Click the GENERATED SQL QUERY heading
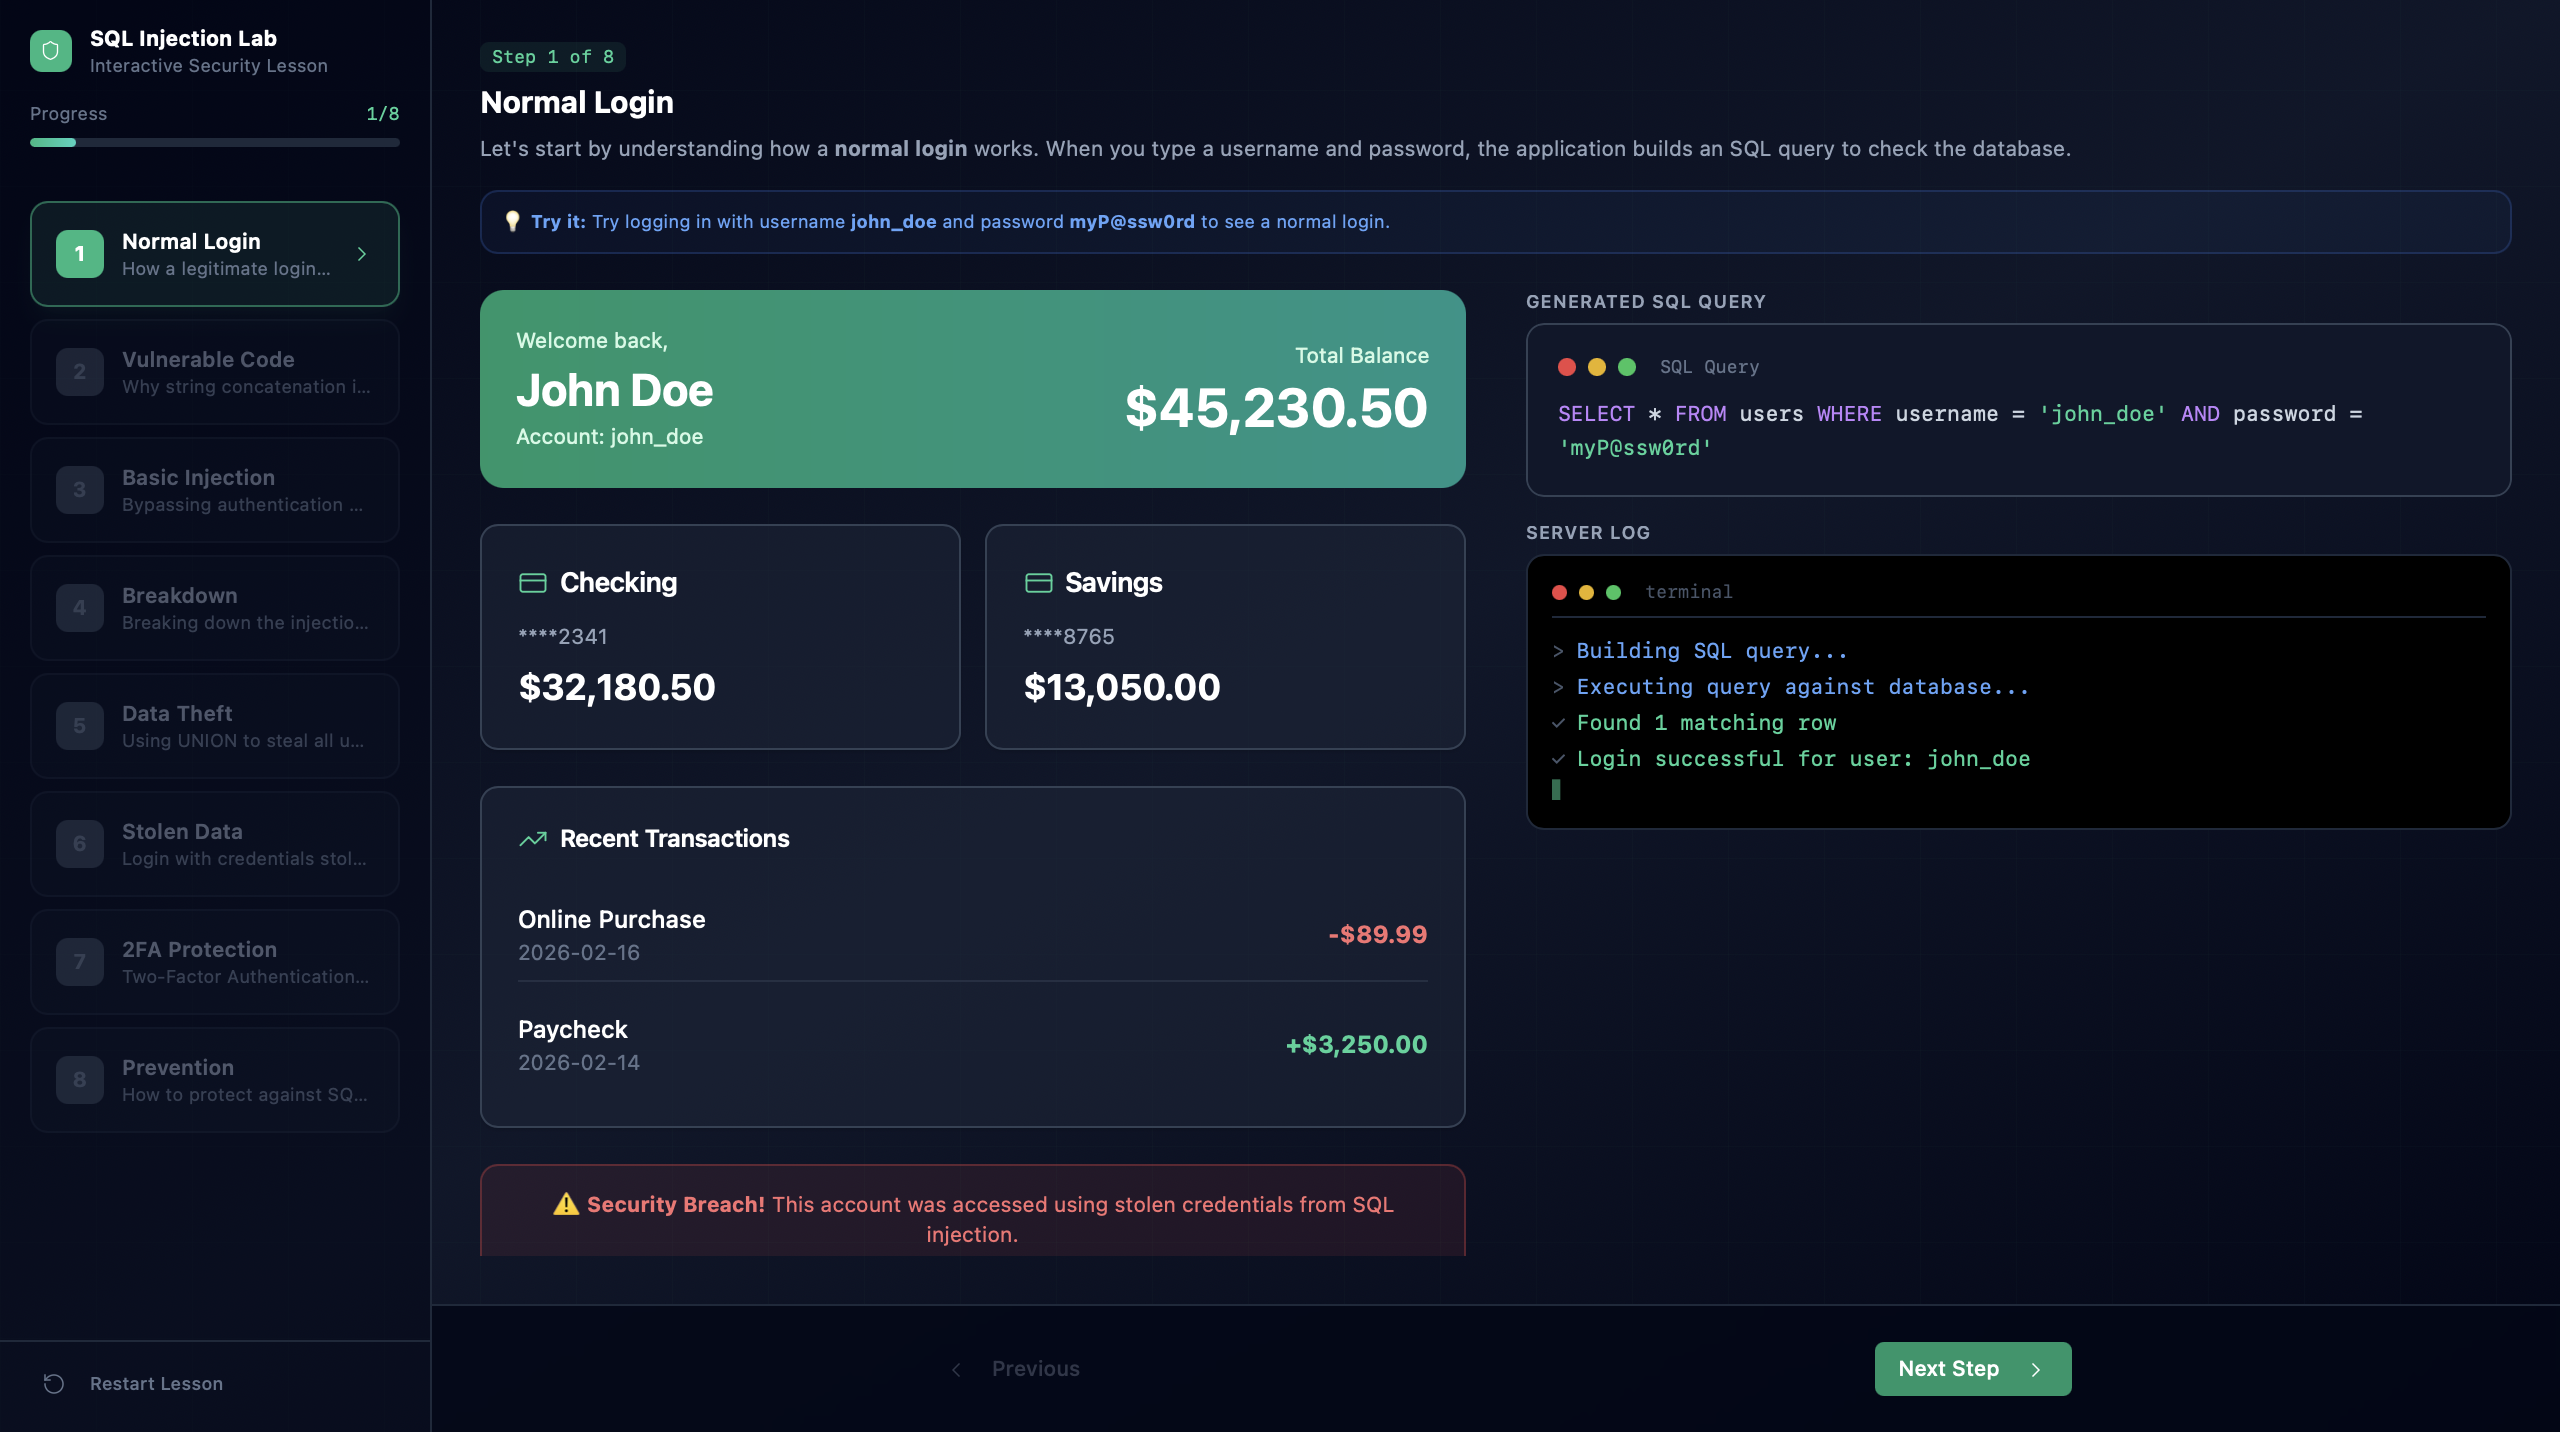The height and width of the screenshot is (1432, 2560). pos(1646,302)
